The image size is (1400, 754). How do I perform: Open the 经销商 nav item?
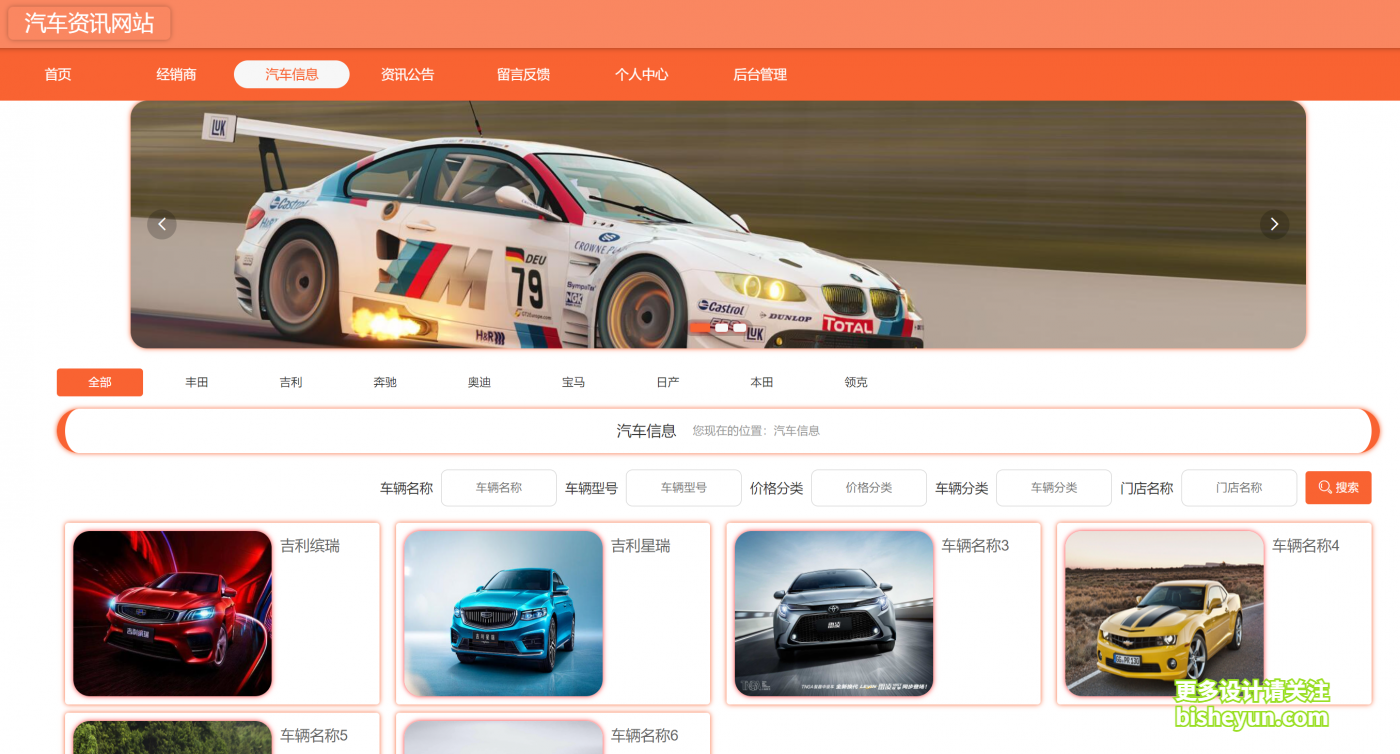[x=176, y=75]
